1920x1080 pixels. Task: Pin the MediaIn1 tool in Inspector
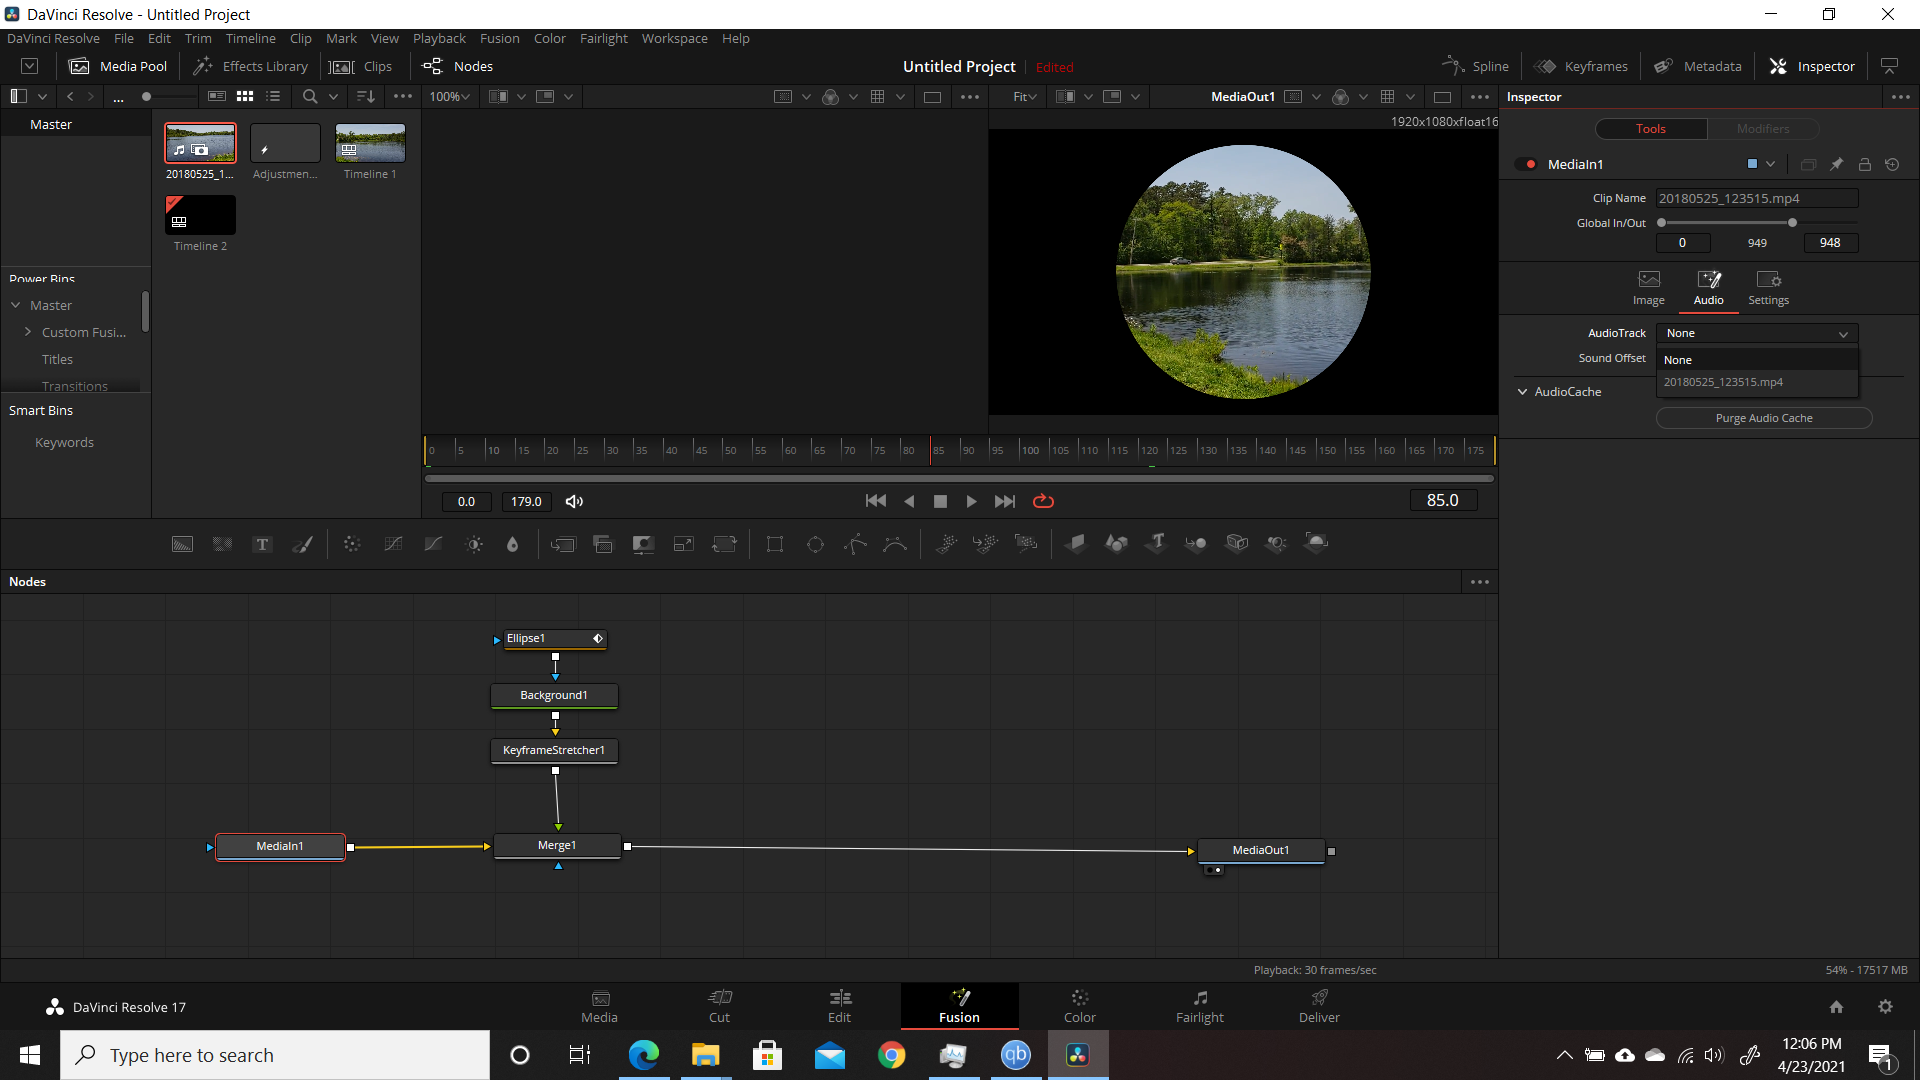[1836, 164]
